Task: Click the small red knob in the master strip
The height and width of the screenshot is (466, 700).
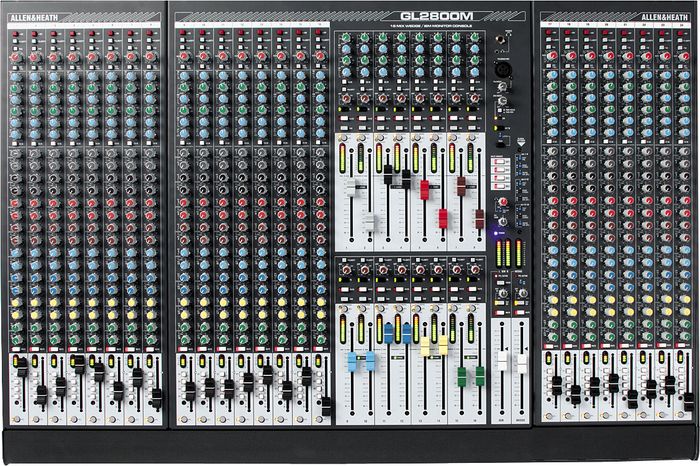Action: tap(503, 202)
